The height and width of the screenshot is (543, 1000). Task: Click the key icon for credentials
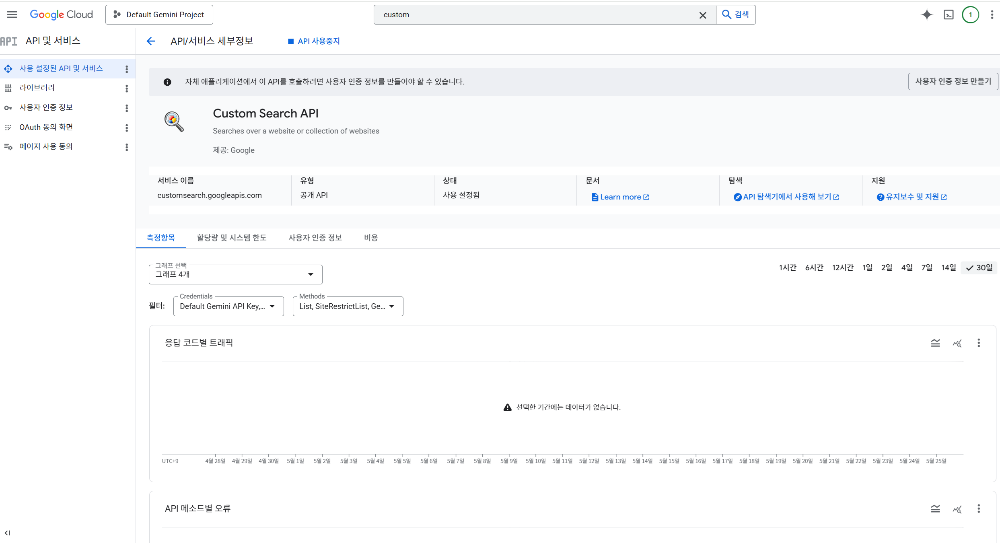[x=8, y=108]
